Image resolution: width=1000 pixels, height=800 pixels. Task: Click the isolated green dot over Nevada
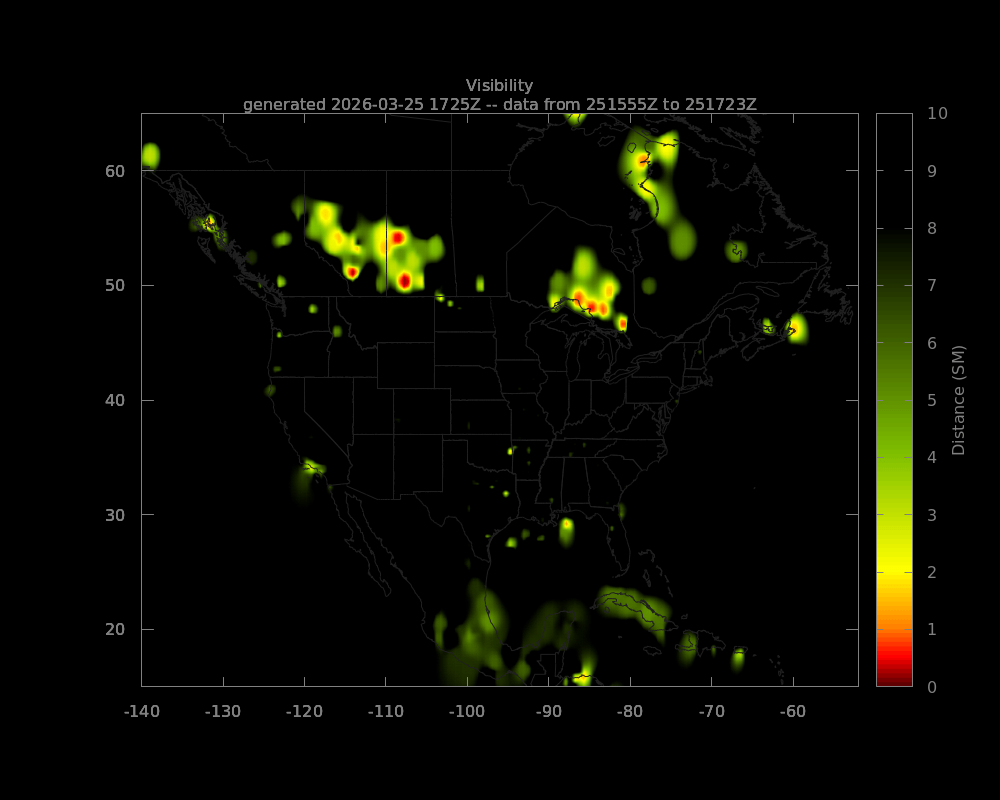(x=272, y=388)
